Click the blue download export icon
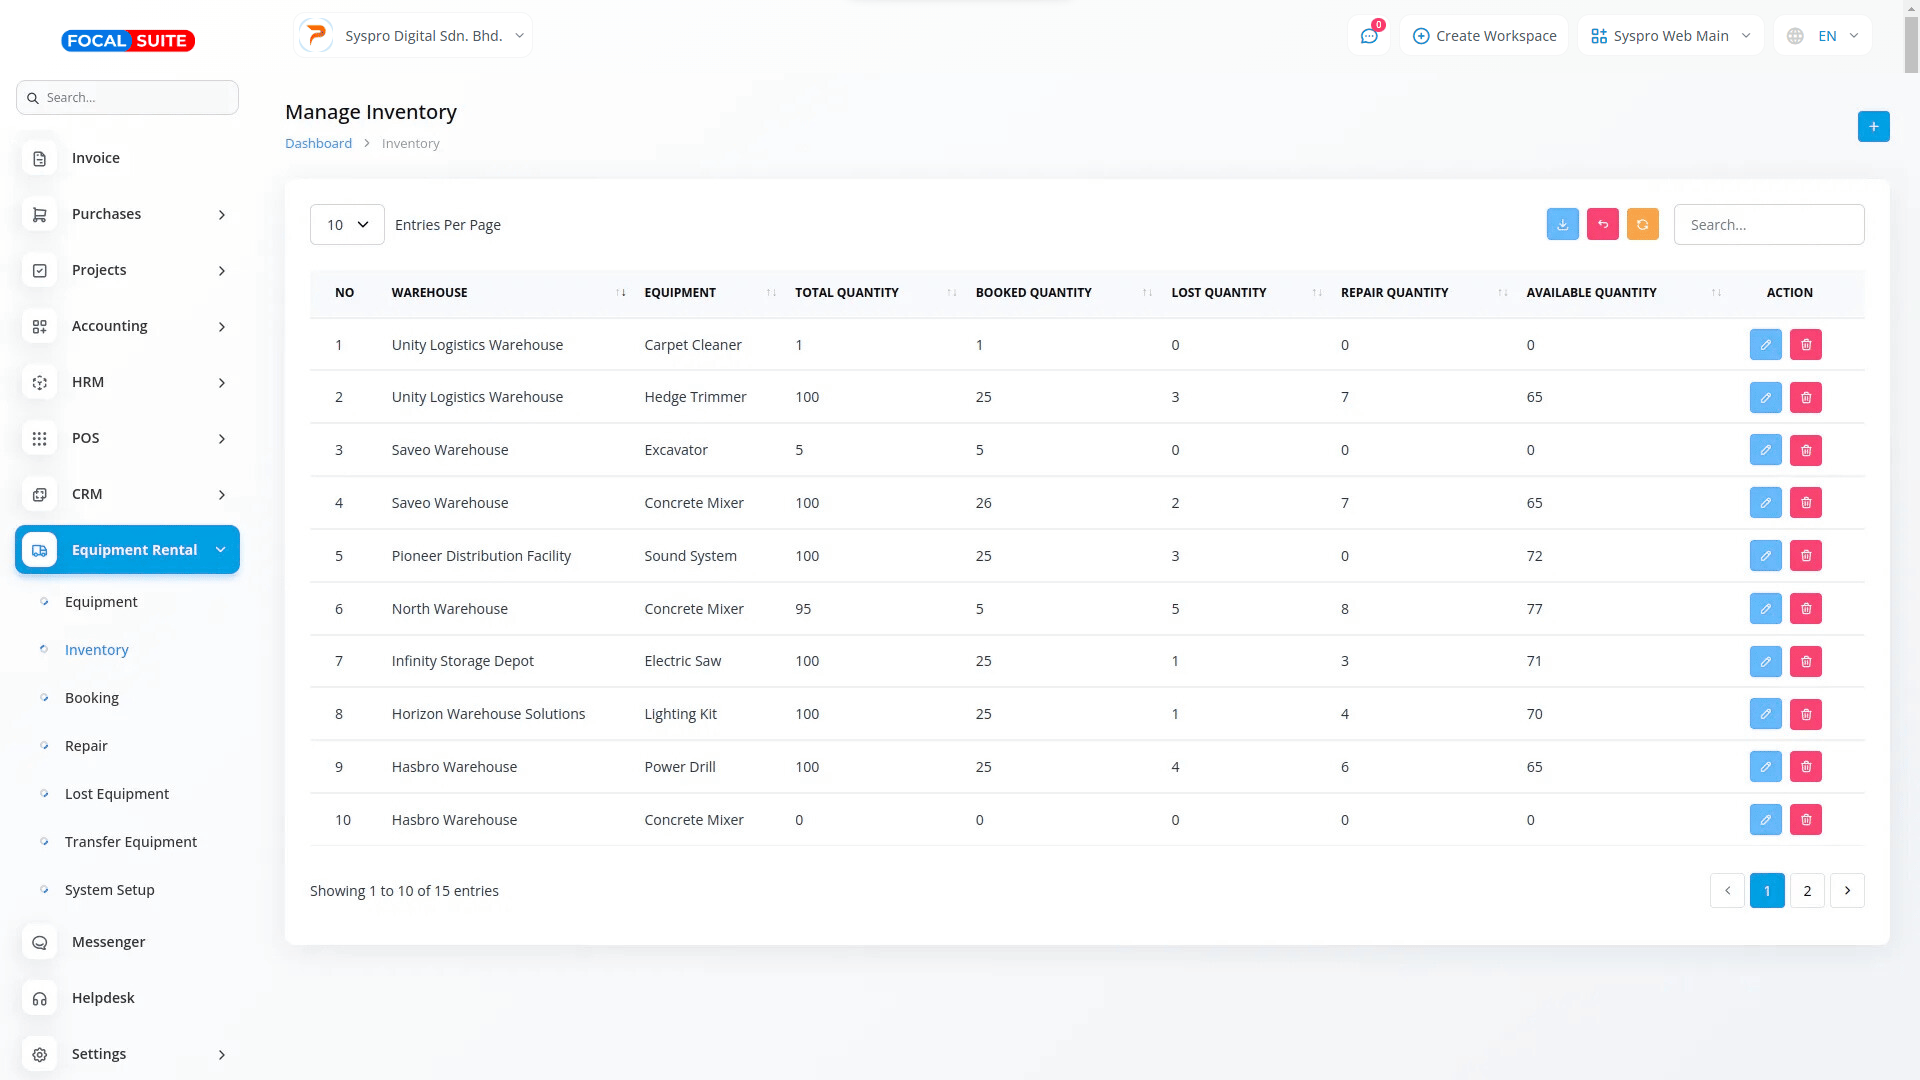This screenshot has height=1080, width=1920. click(x=1562, y=224)
